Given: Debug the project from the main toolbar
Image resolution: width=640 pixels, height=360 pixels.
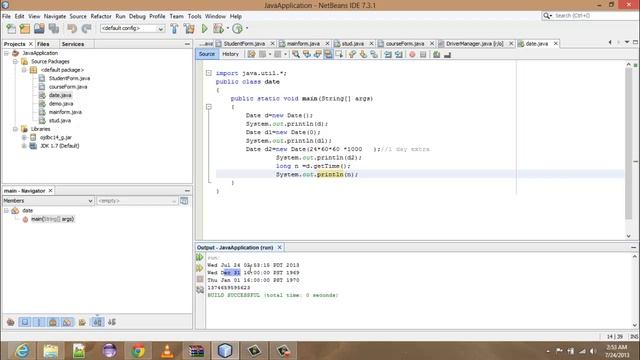Looking at the screenshot, I should click(218, 29).
